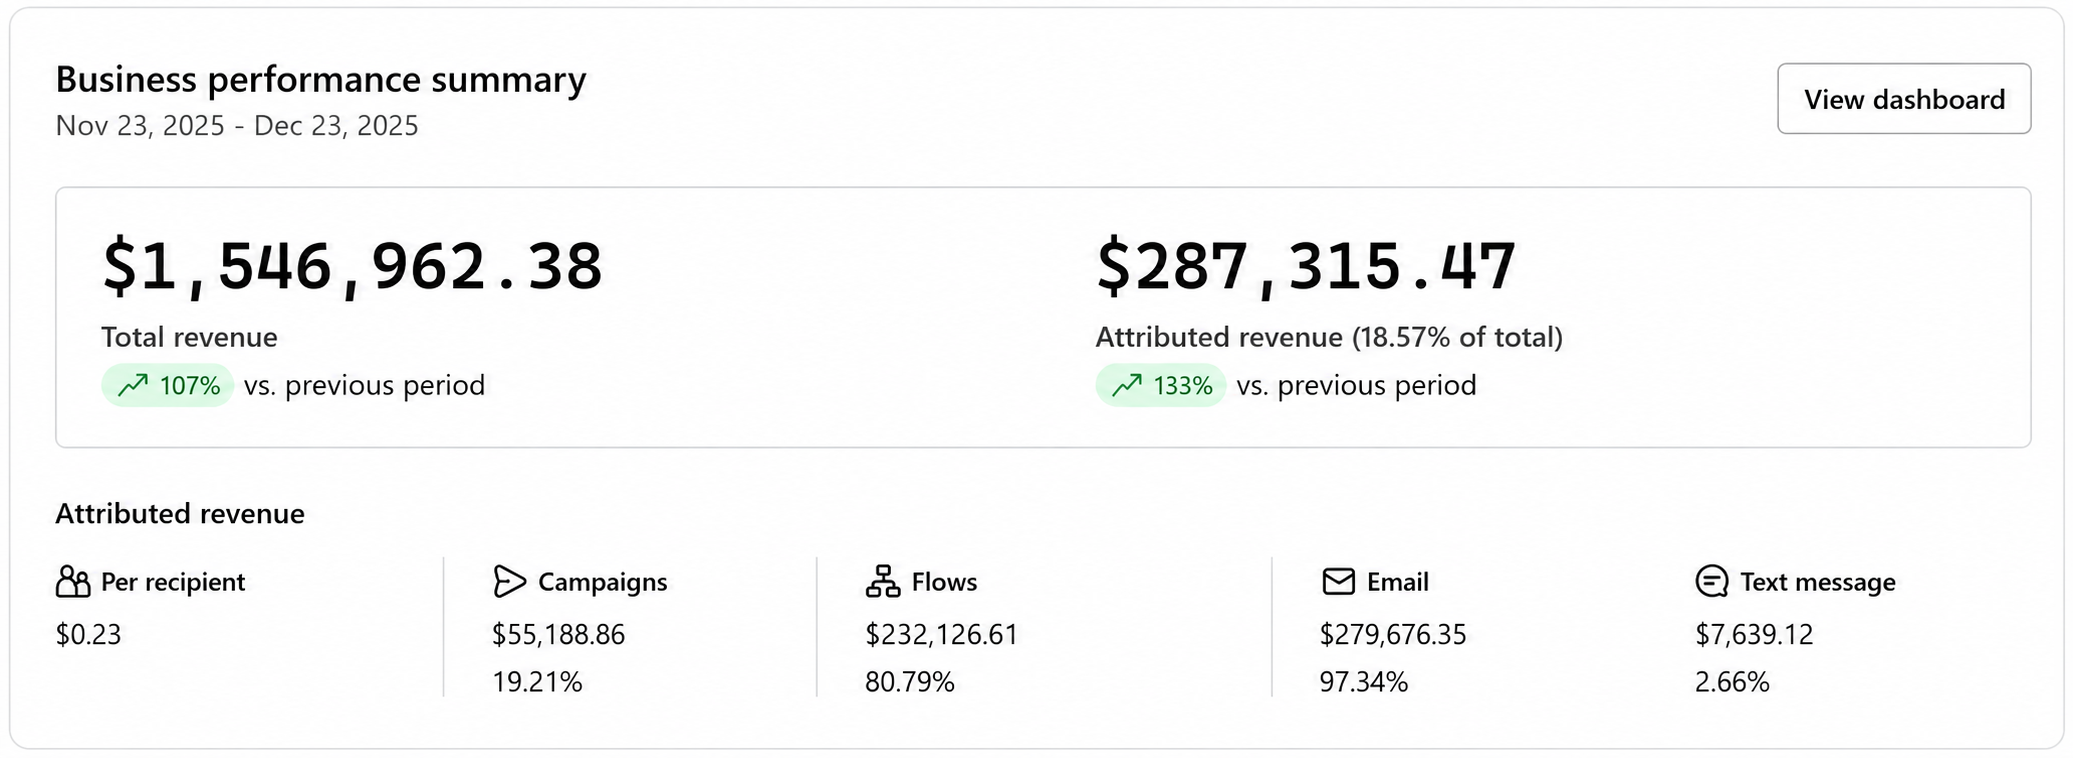The height and width of the screenshot is (758, 2073).
Task: Click the Campaigns paper-plane icon
Action: click(509, 581)
